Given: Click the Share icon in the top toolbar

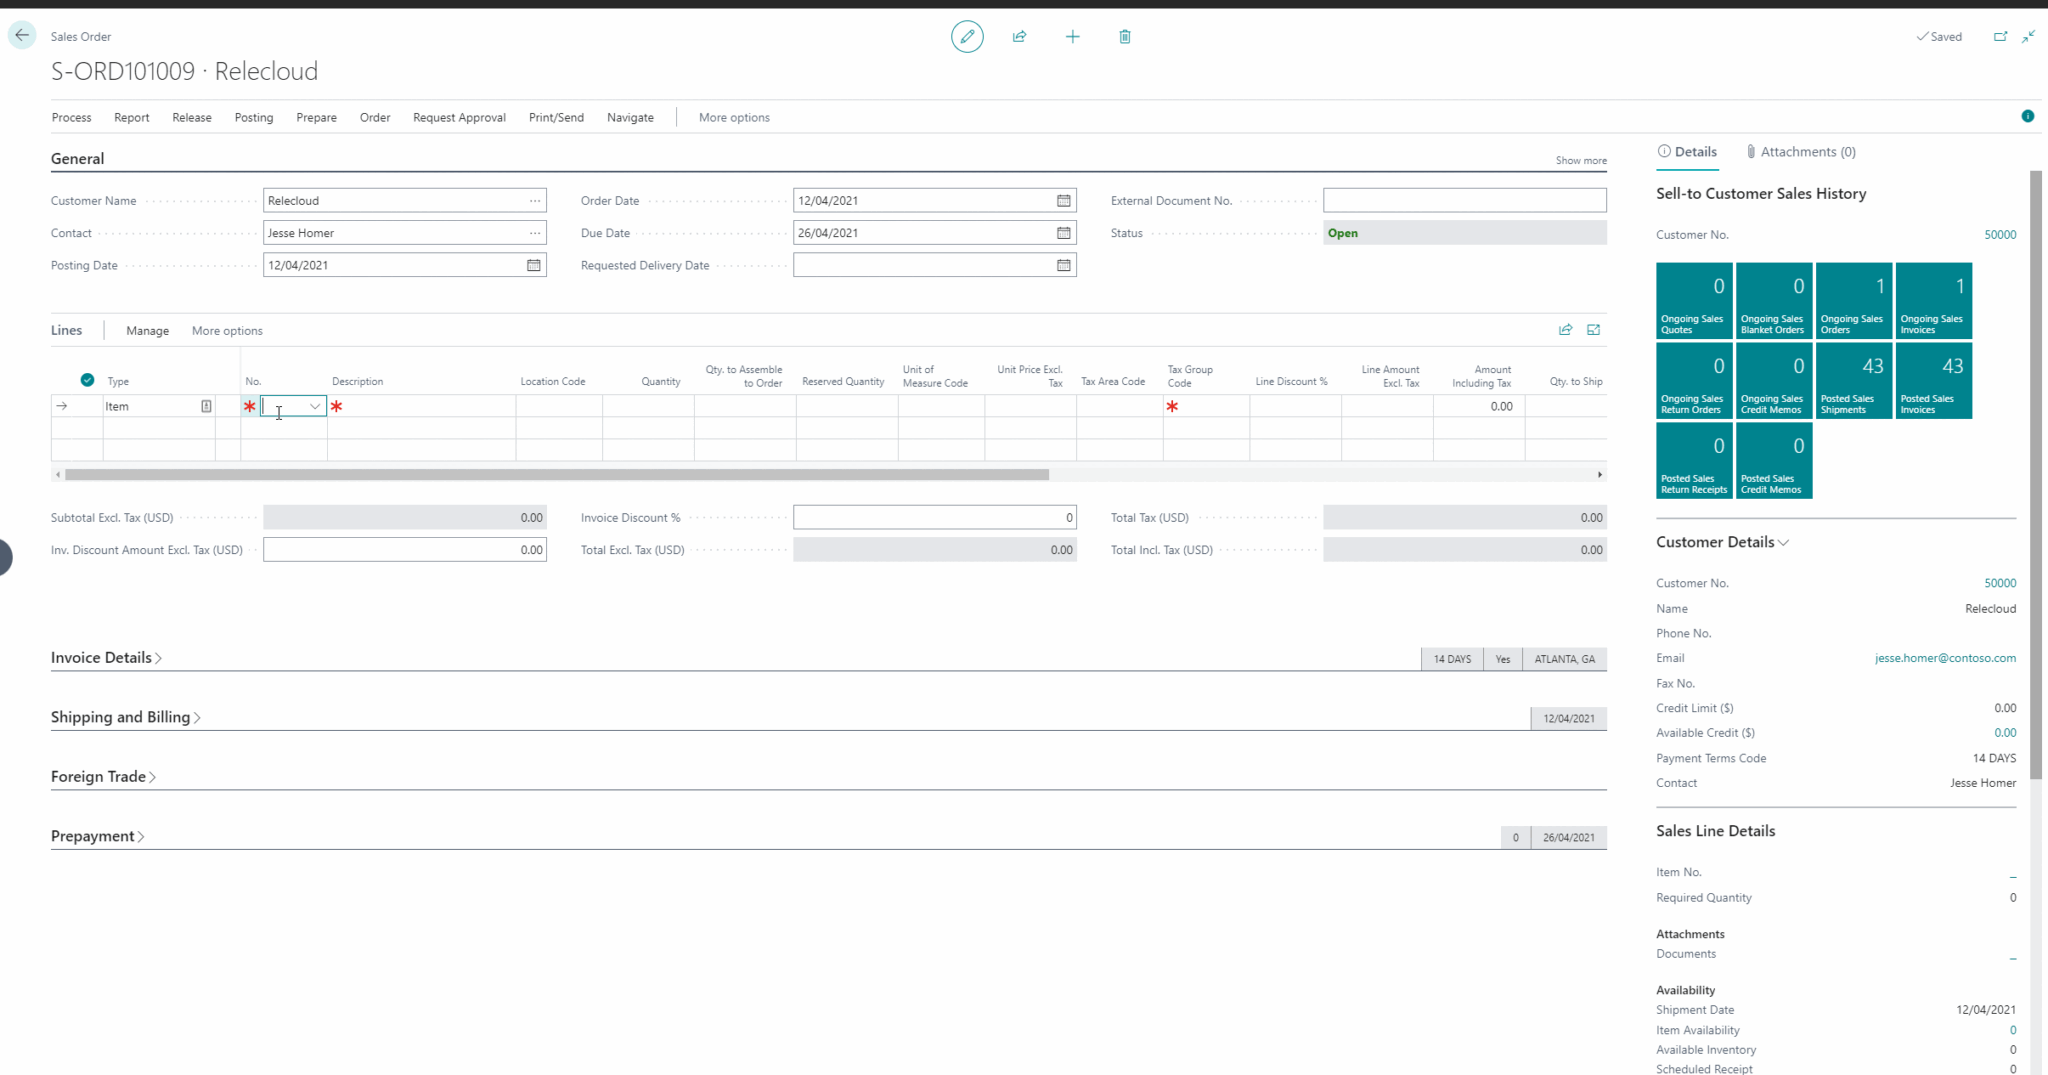Looking at the screenshot, I should pyautogui.click(x=1019, y=36).
